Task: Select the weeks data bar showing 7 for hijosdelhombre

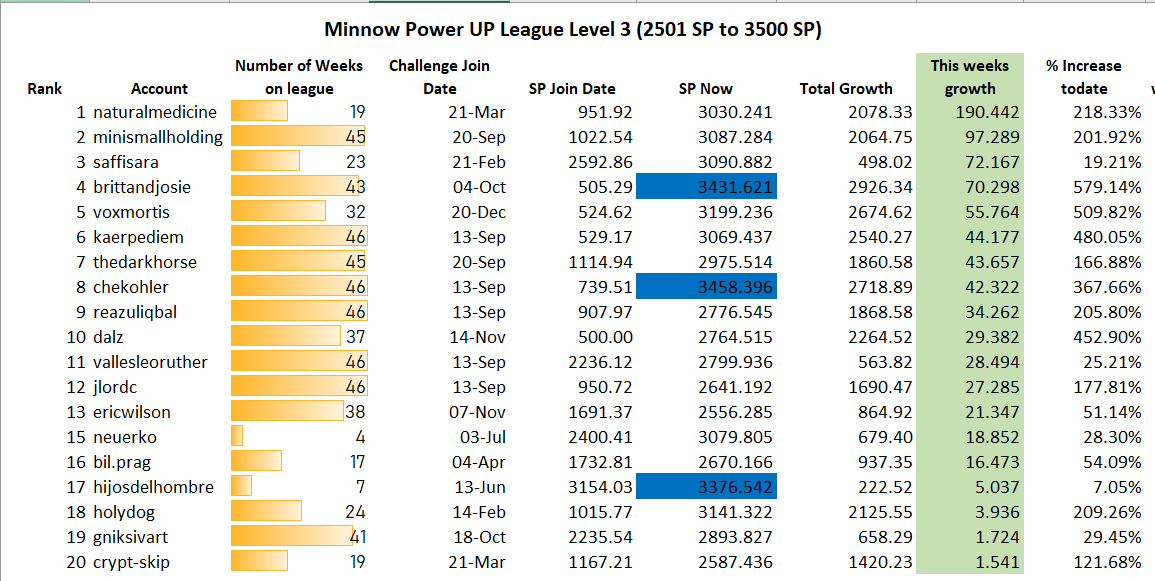Action: tap(241, 487)
